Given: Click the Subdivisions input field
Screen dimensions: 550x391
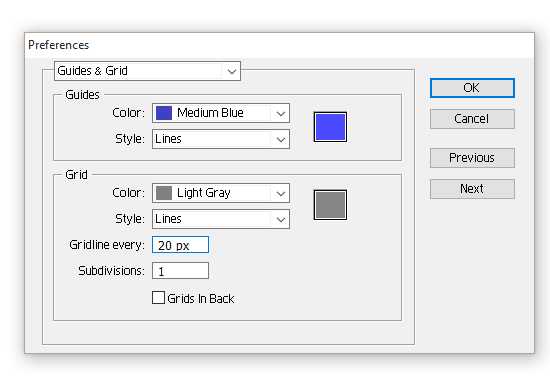Looking at the screenshot, I should (180, 271).
